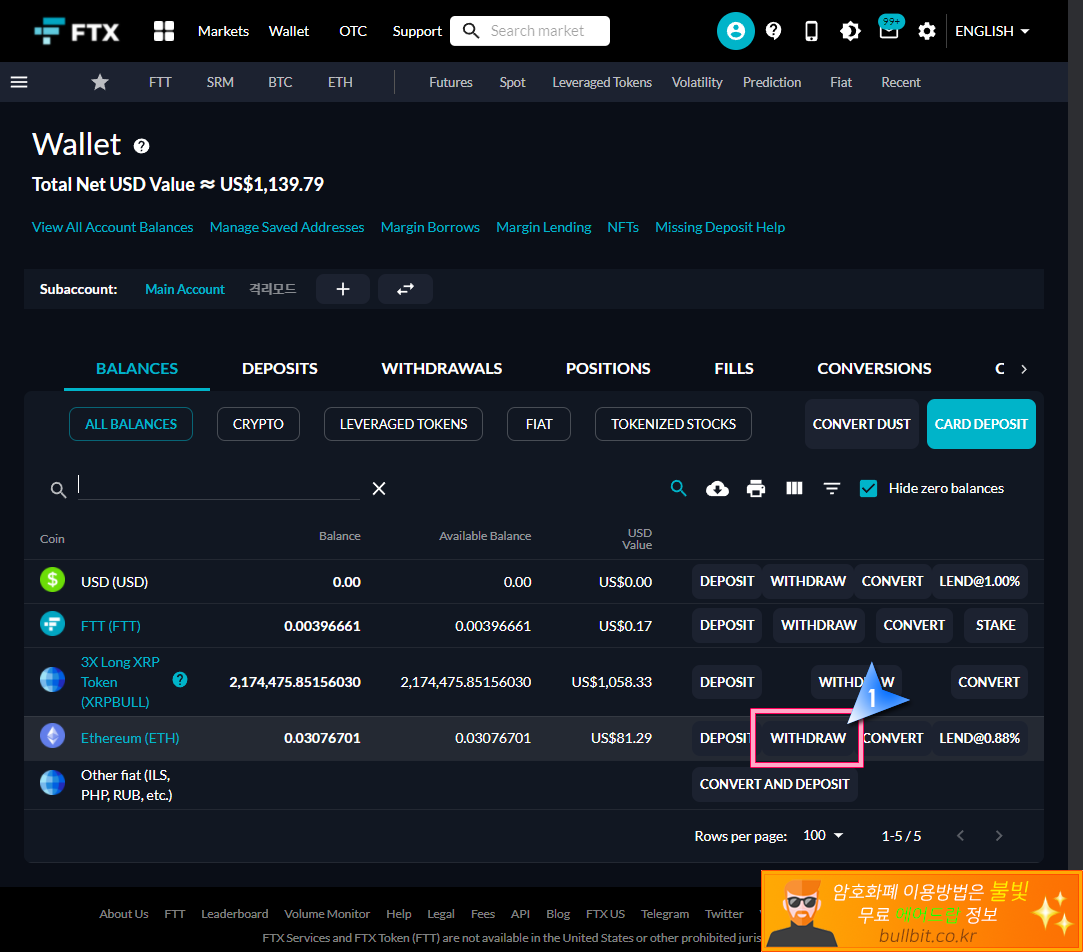Filter by TOKENIZED STOCKS balances

click(x=673, y=424)
